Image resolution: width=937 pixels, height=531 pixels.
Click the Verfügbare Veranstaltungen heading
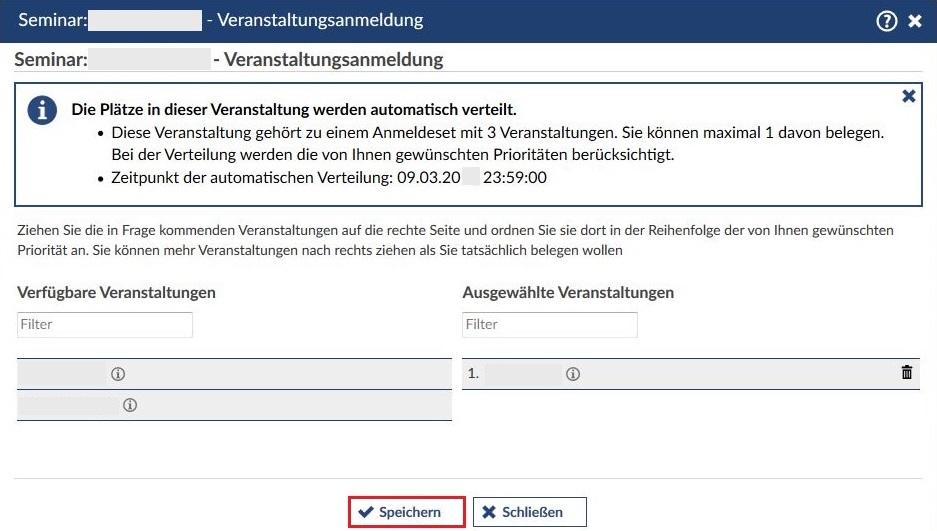pos(116,292)
